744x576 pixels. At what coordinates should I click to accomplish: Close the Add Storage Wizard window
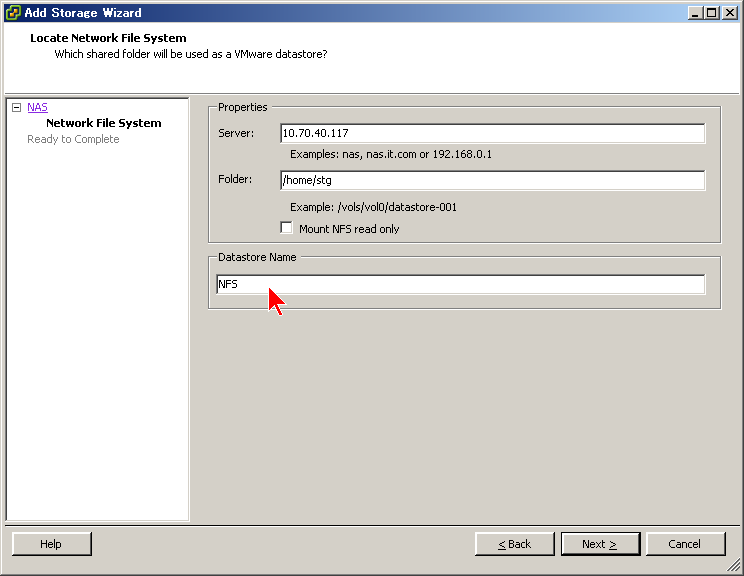[x=729, y=13]
